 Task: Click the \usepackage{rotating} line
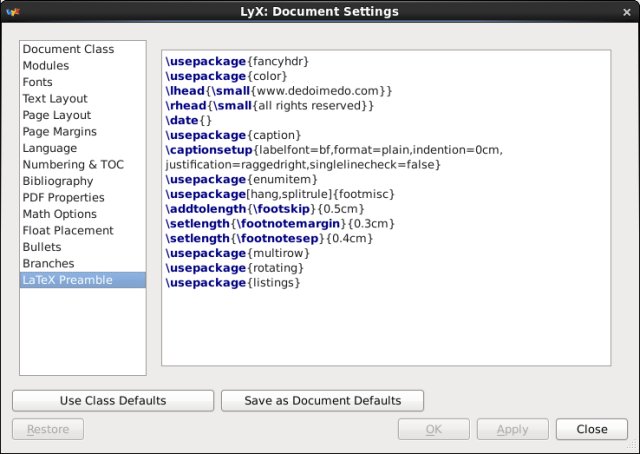pos(235,268)
